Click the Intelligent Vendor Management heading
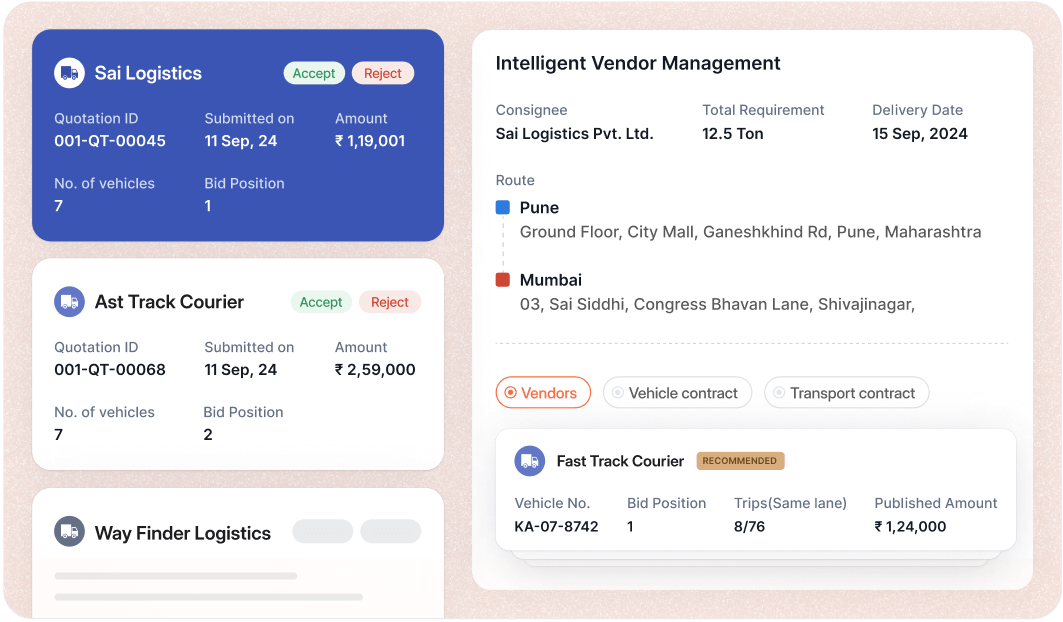This screenshot has height=622, width=1063. coord(638,63)
